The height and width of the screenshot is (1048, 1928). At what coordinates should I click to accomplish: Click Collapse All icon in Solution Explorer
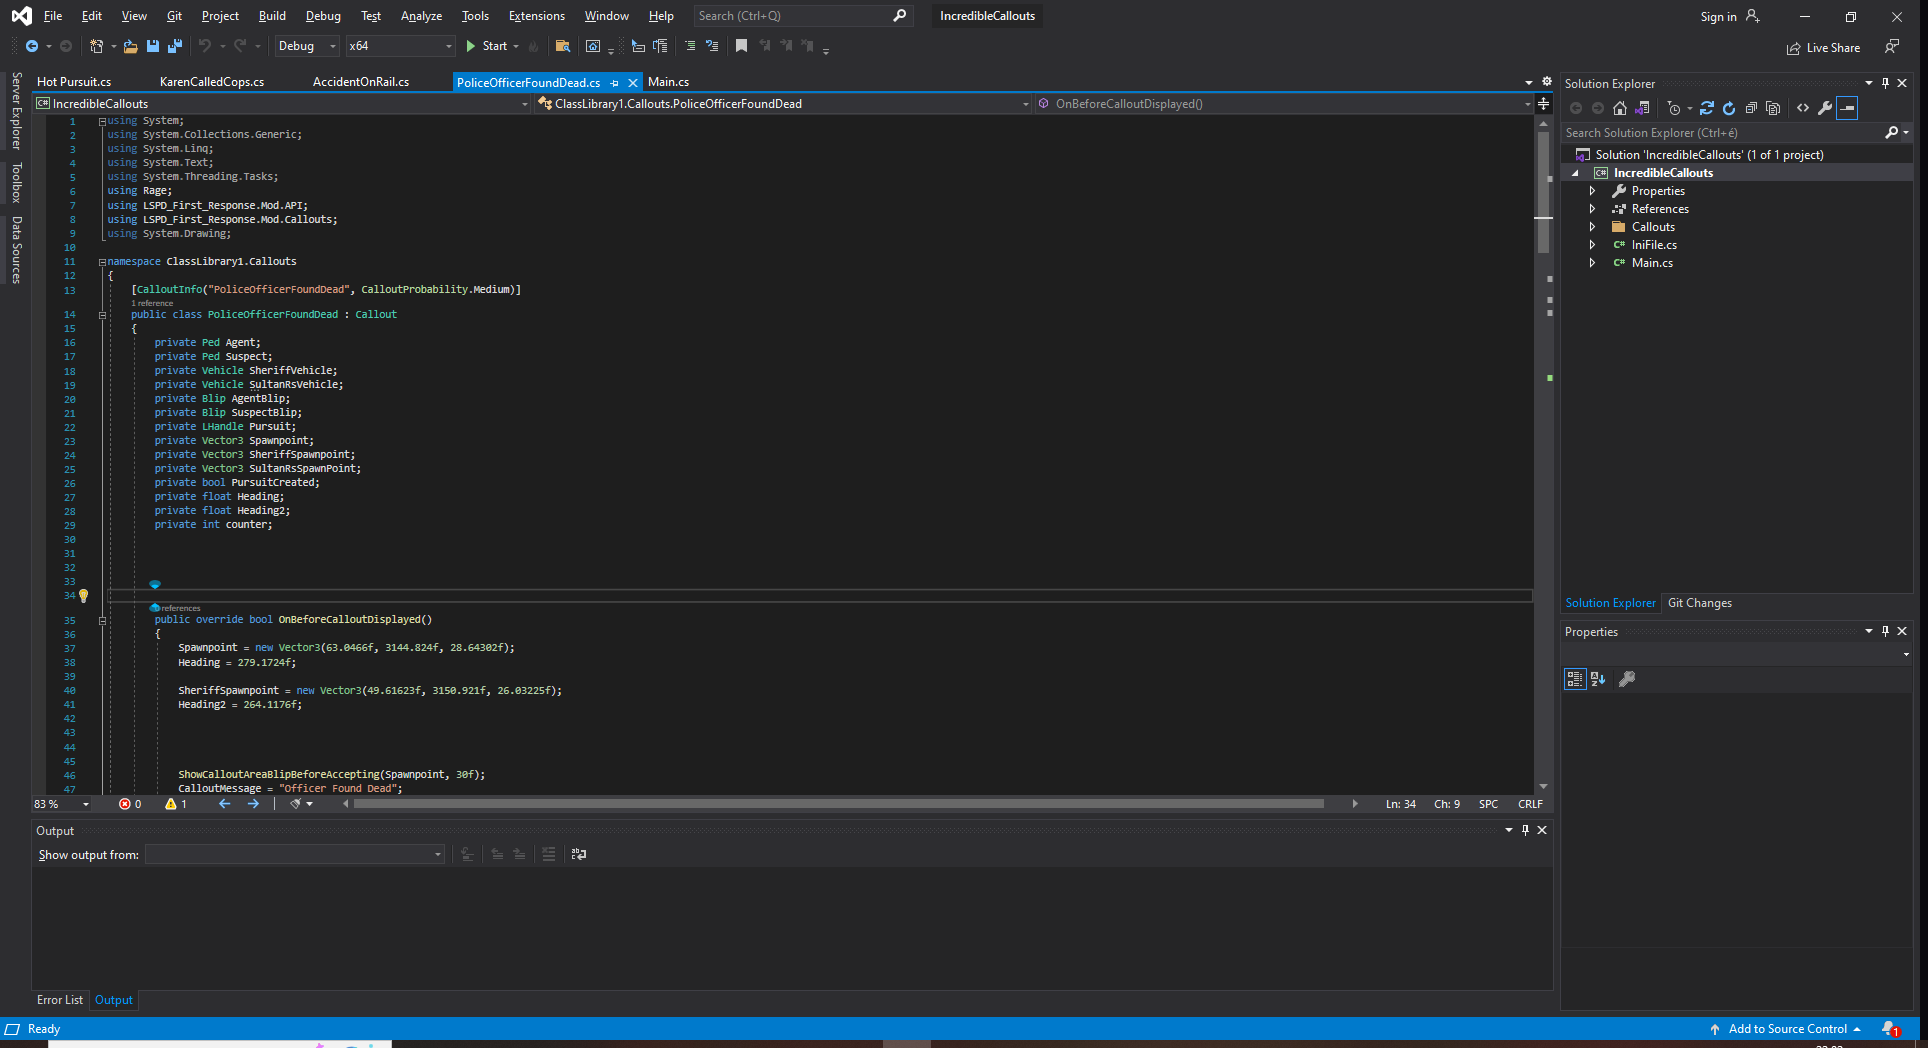(x=1751, y=108)
